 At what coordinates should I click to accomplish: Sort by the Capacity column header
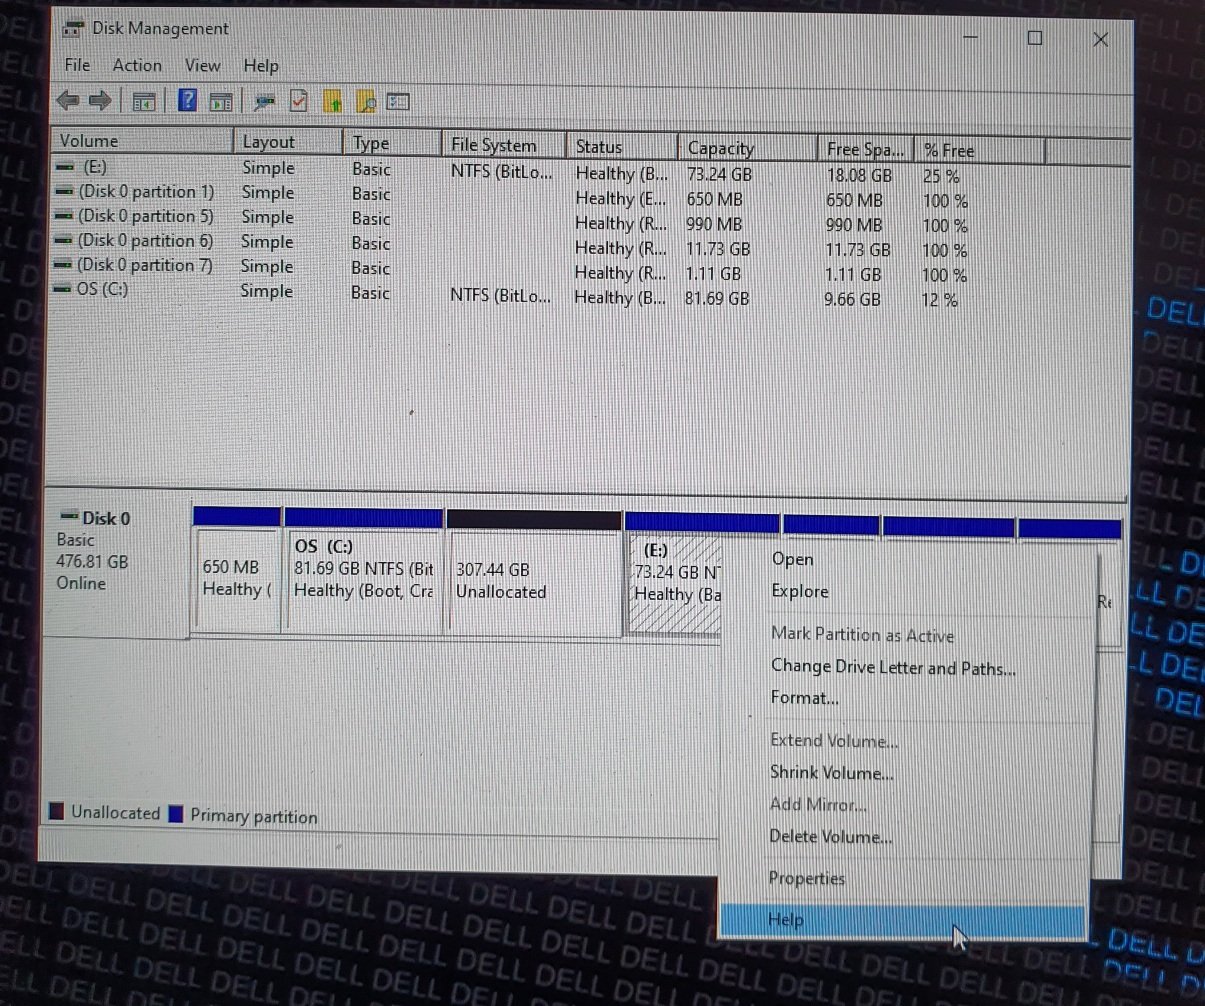[x=748, y=148]
